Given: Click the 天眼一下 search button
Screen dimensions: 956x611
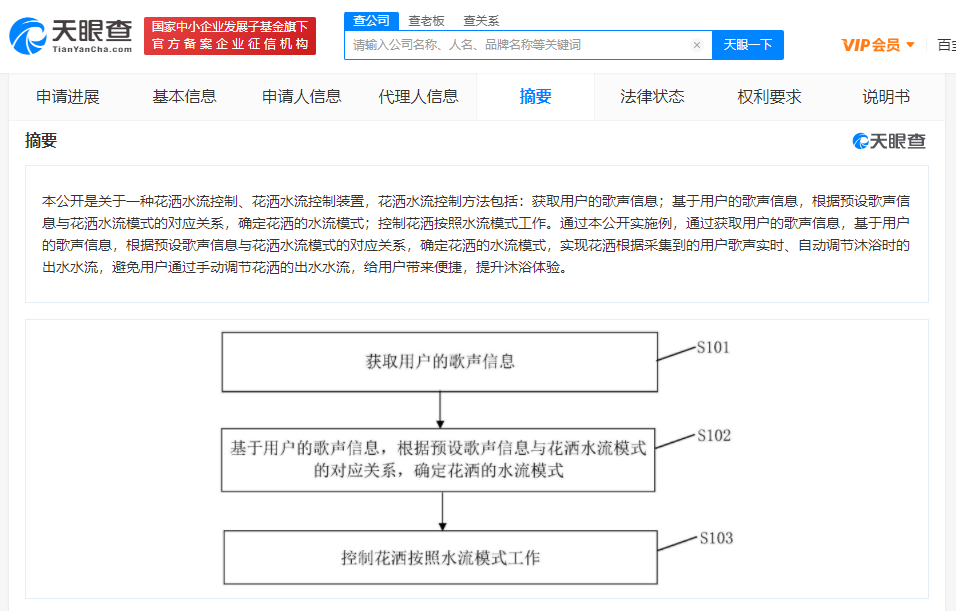Looking at the screenshot, I should pos(748,45).
